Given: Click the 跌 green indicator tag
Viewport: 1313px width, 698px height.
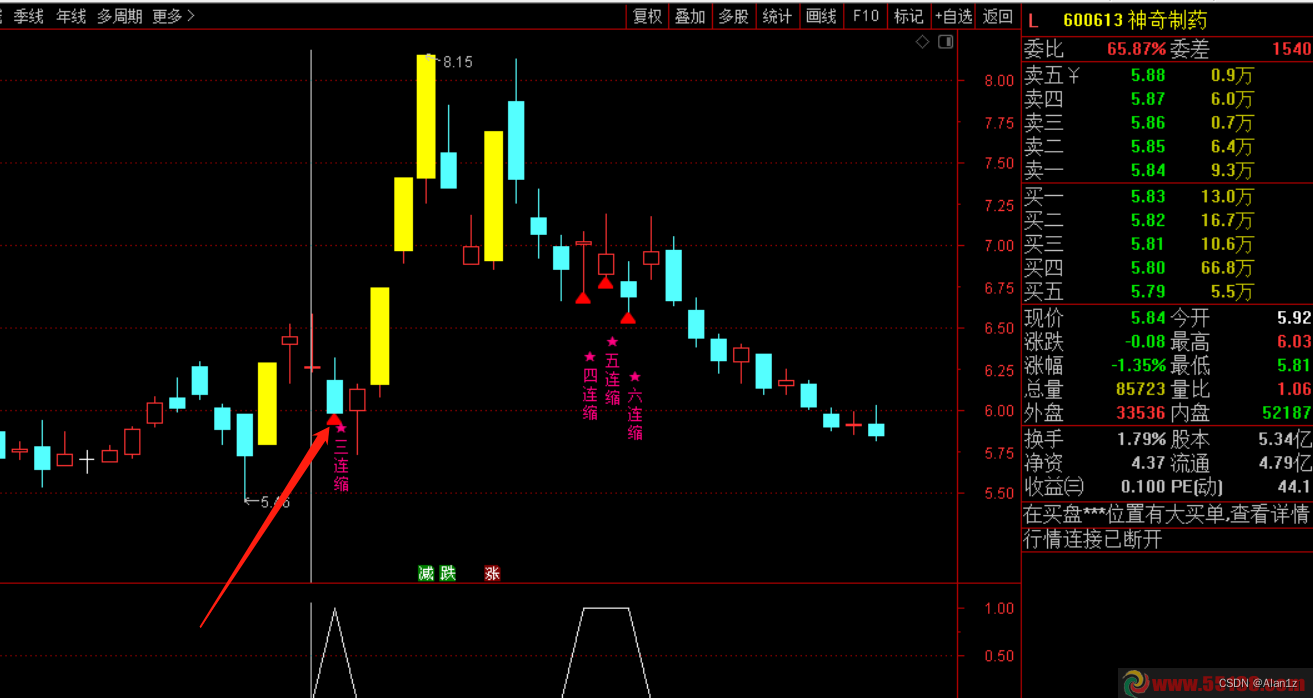Looking at the screenshot, I should tap(448, 573).
